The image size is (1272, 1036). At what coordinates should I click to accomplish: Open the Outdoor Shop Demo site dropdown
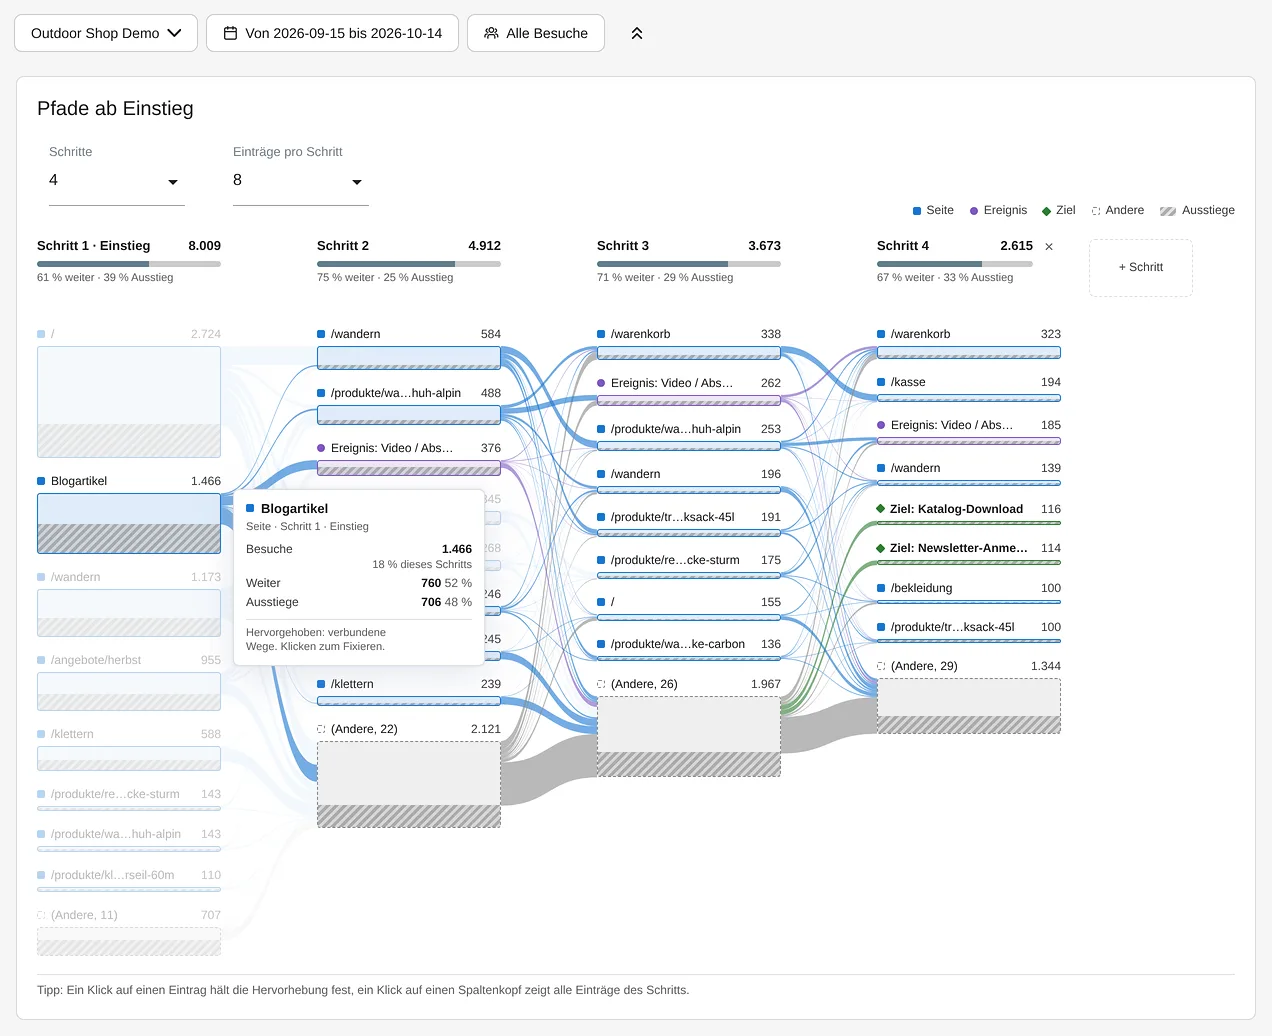(106, 33)
